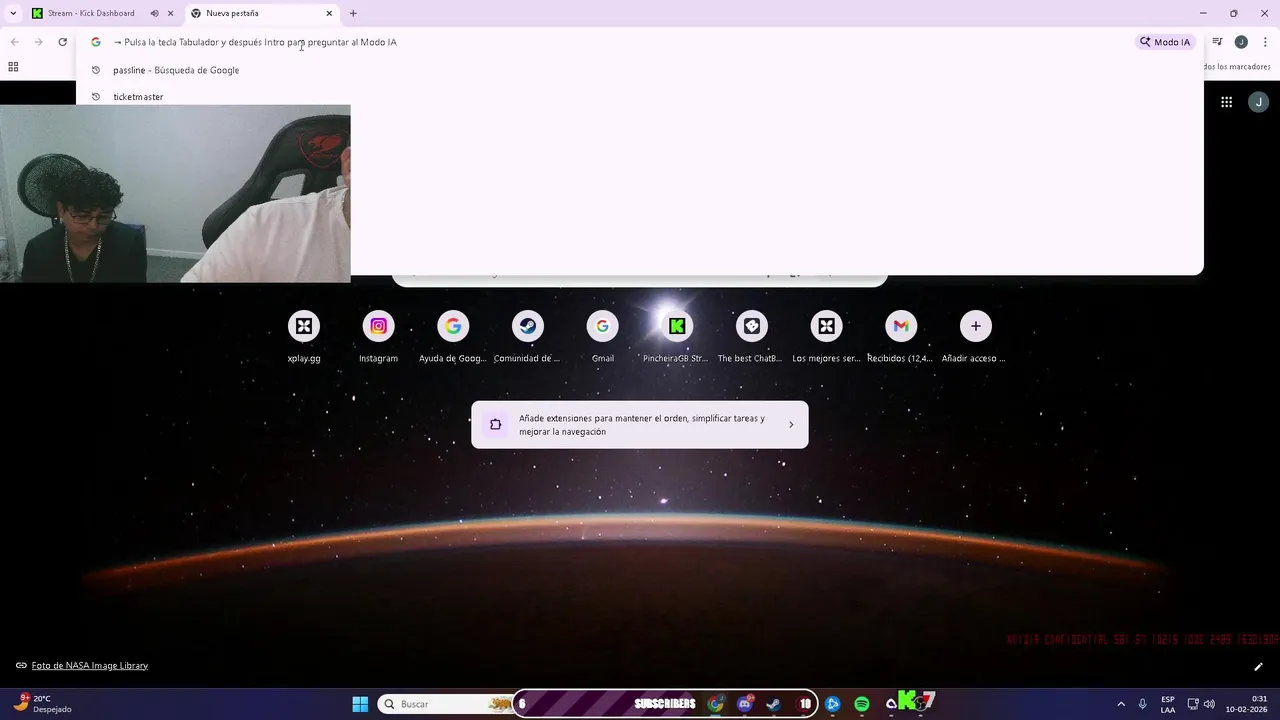Open the xplay.gg shortcut
The height and width of the screenshot is (720, 1280).
(304, 337)
